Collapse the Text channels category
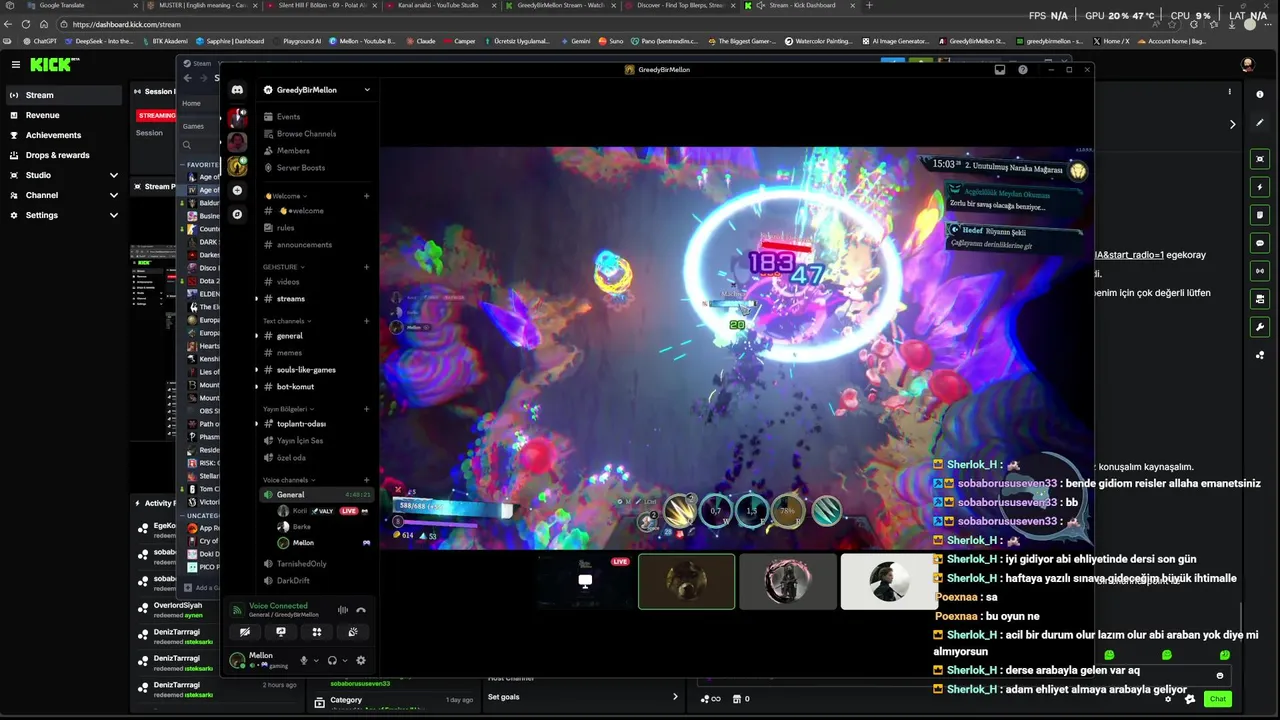 pos(287,321)
